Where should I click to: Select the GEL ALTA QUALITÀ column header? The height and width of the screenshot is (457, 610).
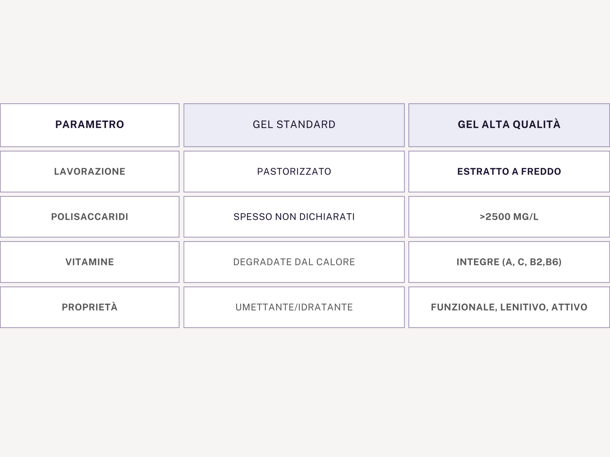509,125
